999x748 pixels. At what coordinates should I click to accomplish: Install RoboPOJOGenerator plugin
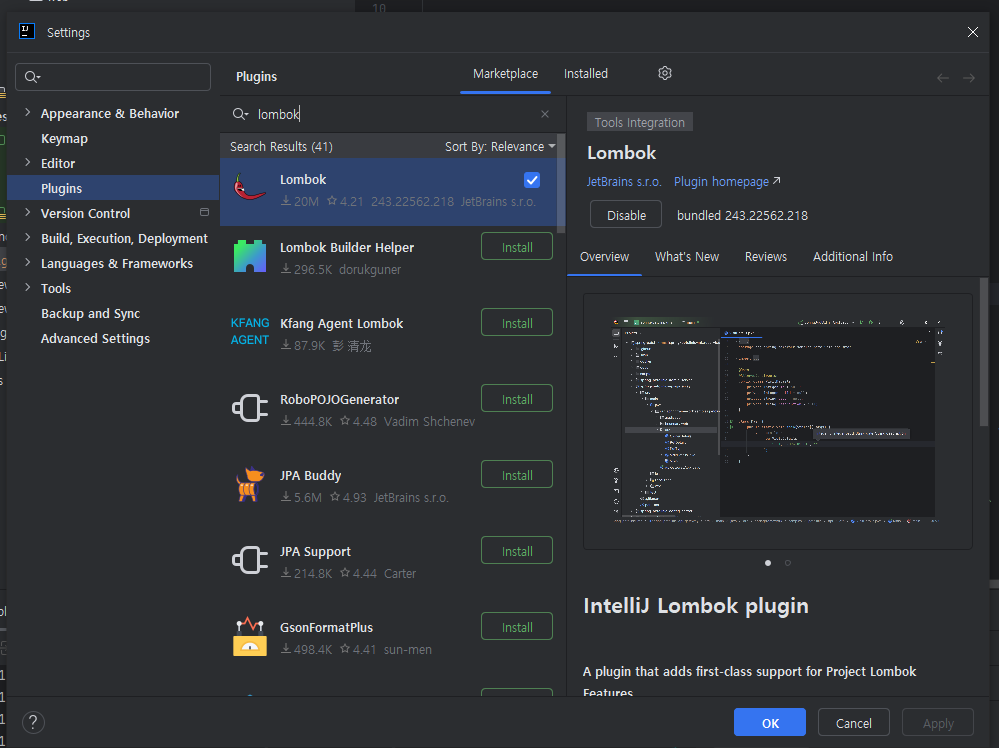pyautogui.click(x=517, y=399)
